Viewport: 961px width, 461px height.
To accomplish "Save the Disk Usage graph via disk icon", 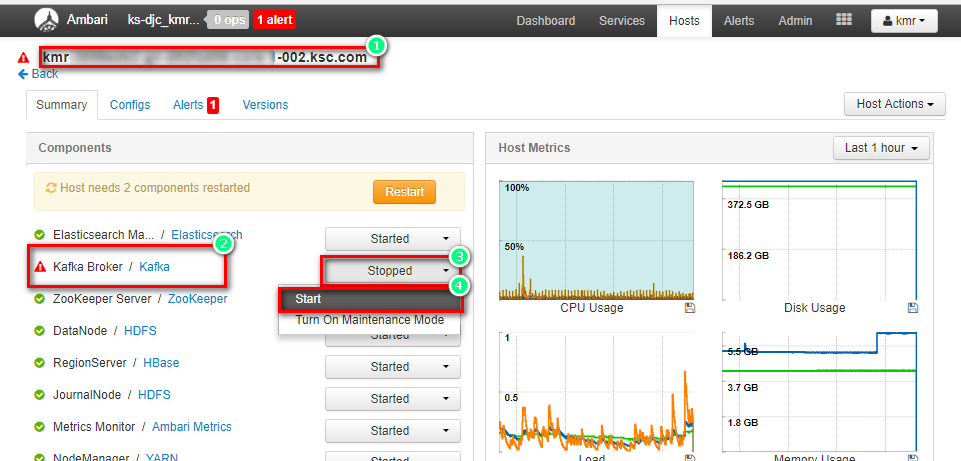I will click(913, 308).
